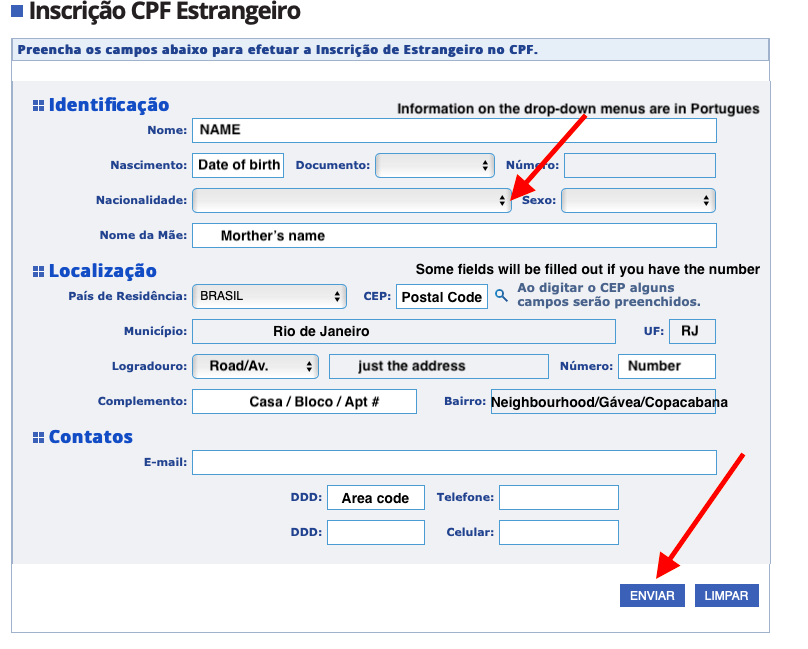This screenshot has width=808, height=649.
Task: Click the Localização section heading
Action: click(103, 271)
